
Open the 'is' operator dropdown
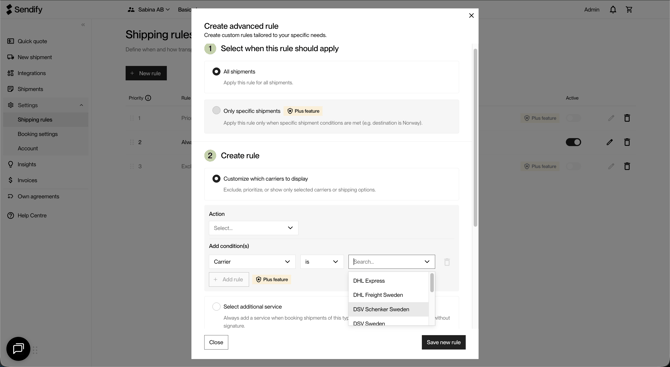(322, 261)
